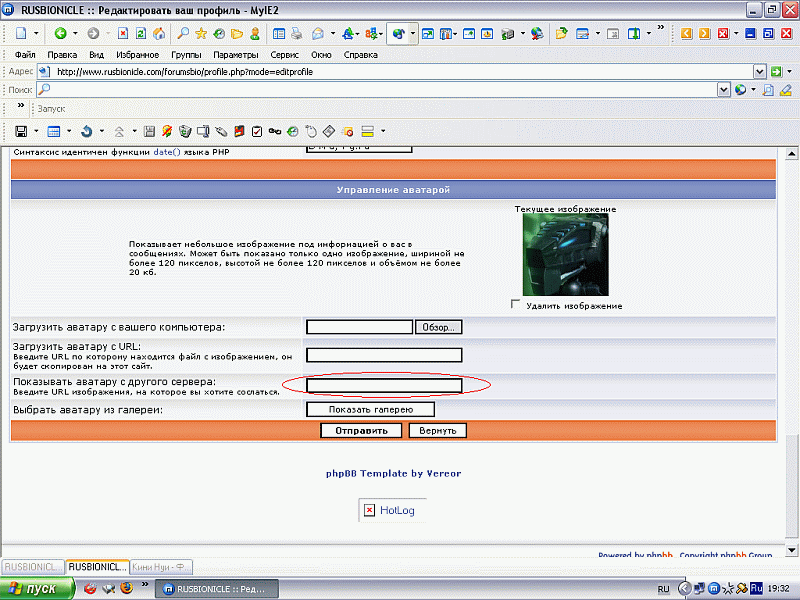The width and height of the screenshot is (800, 600).
Task: Open History with the clock icon
Action: (219, 34)
